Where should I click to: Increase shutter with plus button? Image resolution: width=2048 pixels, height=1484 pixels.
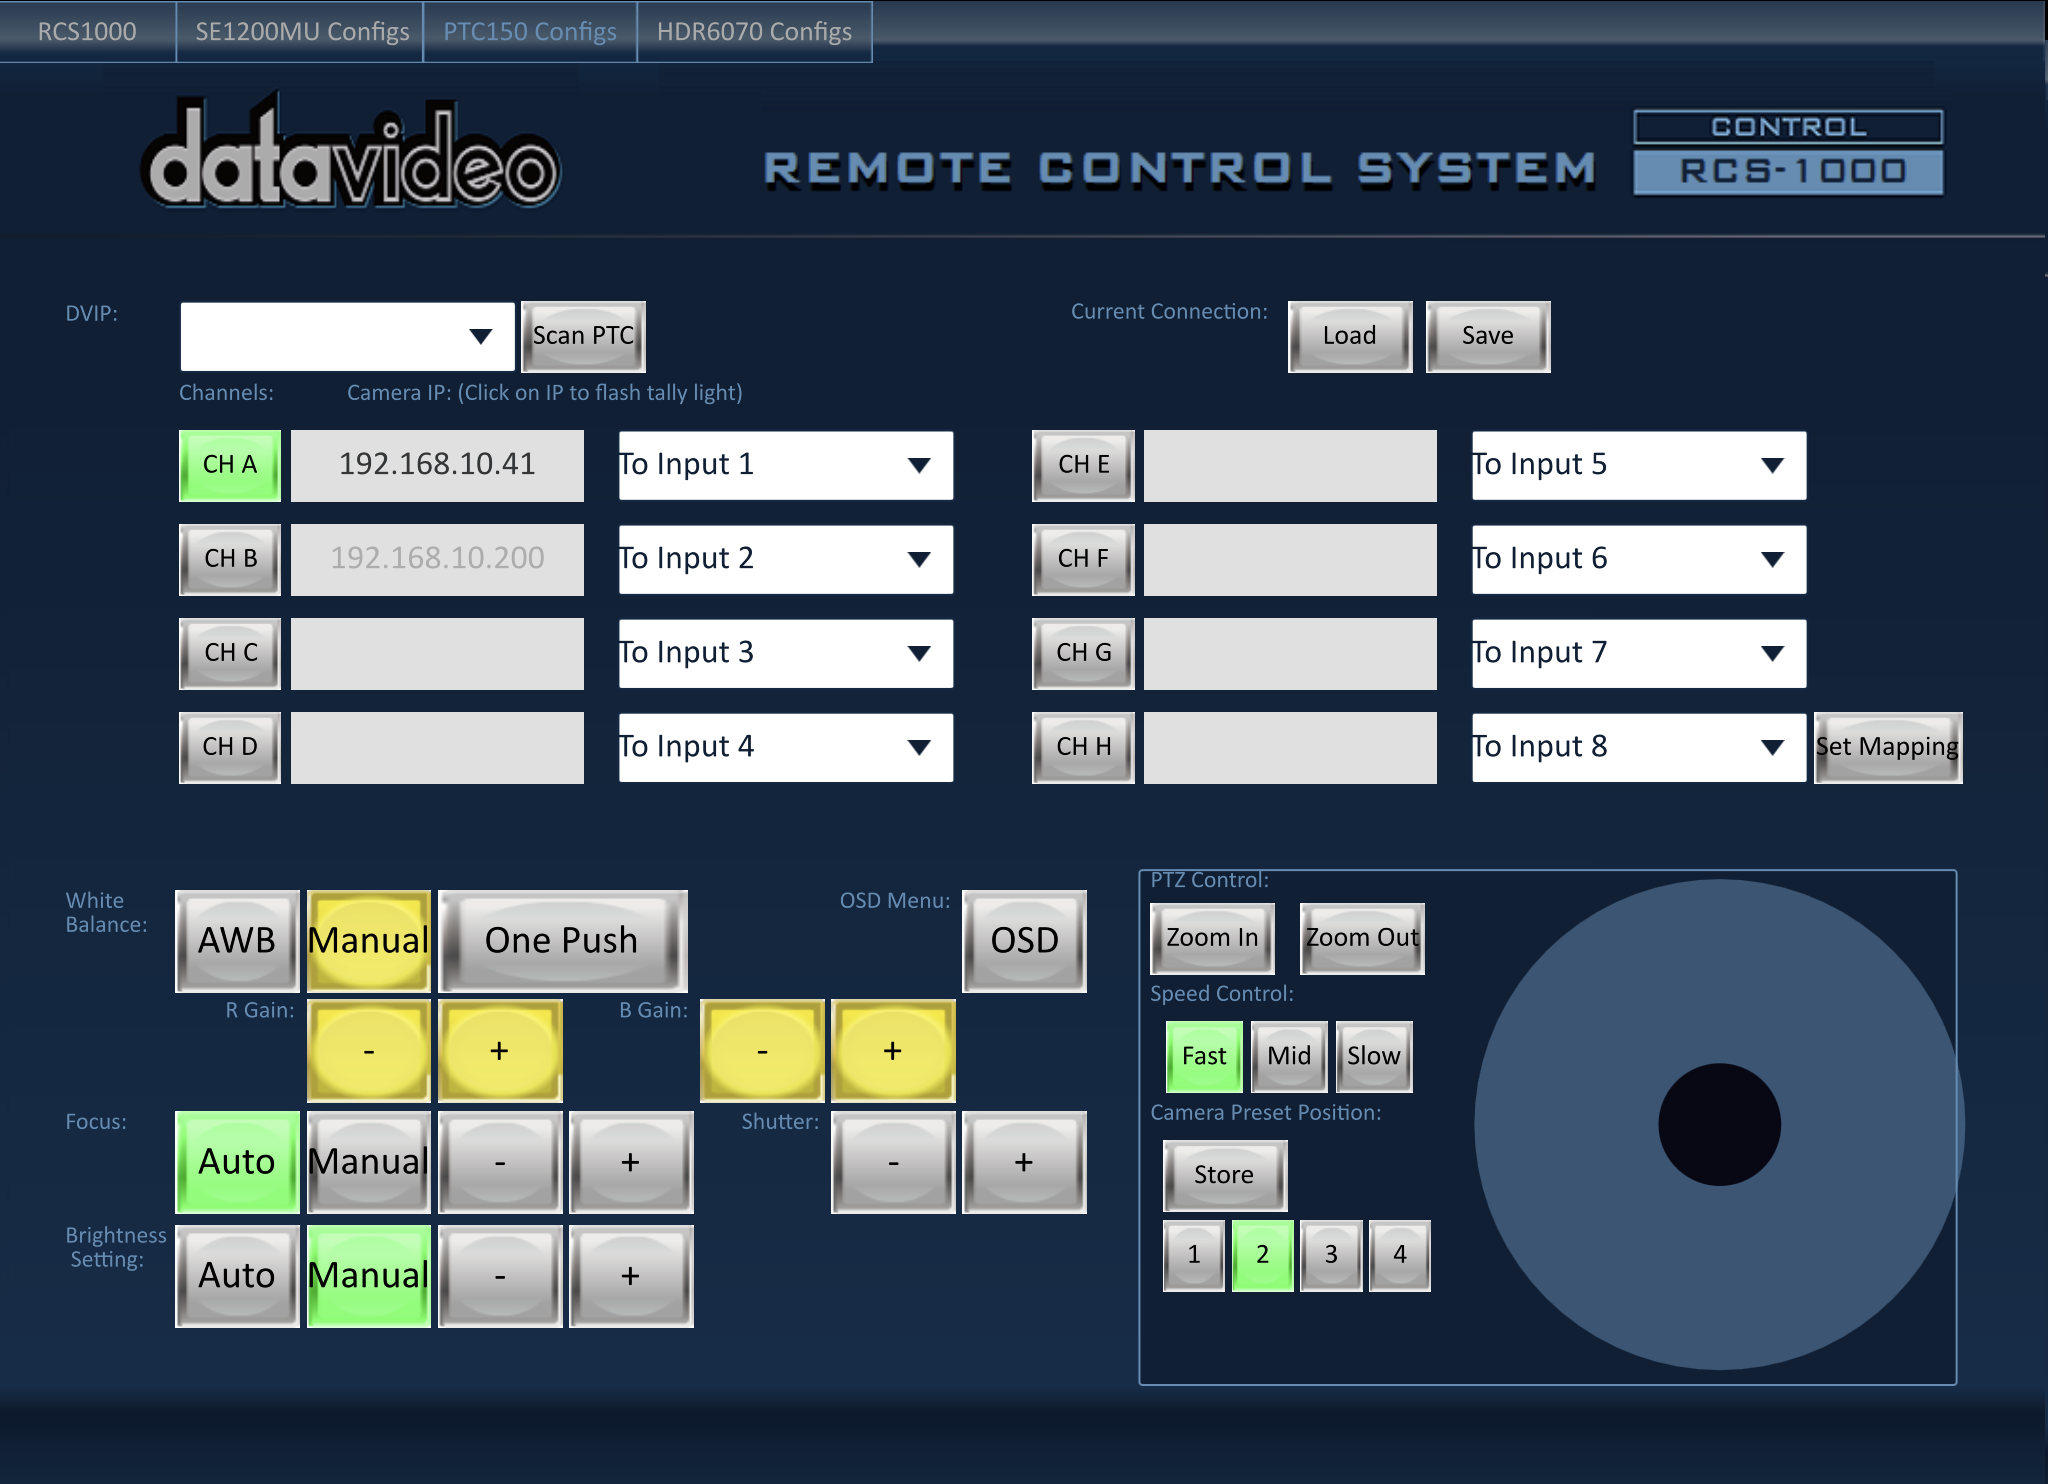(x=1024, y=1162)
